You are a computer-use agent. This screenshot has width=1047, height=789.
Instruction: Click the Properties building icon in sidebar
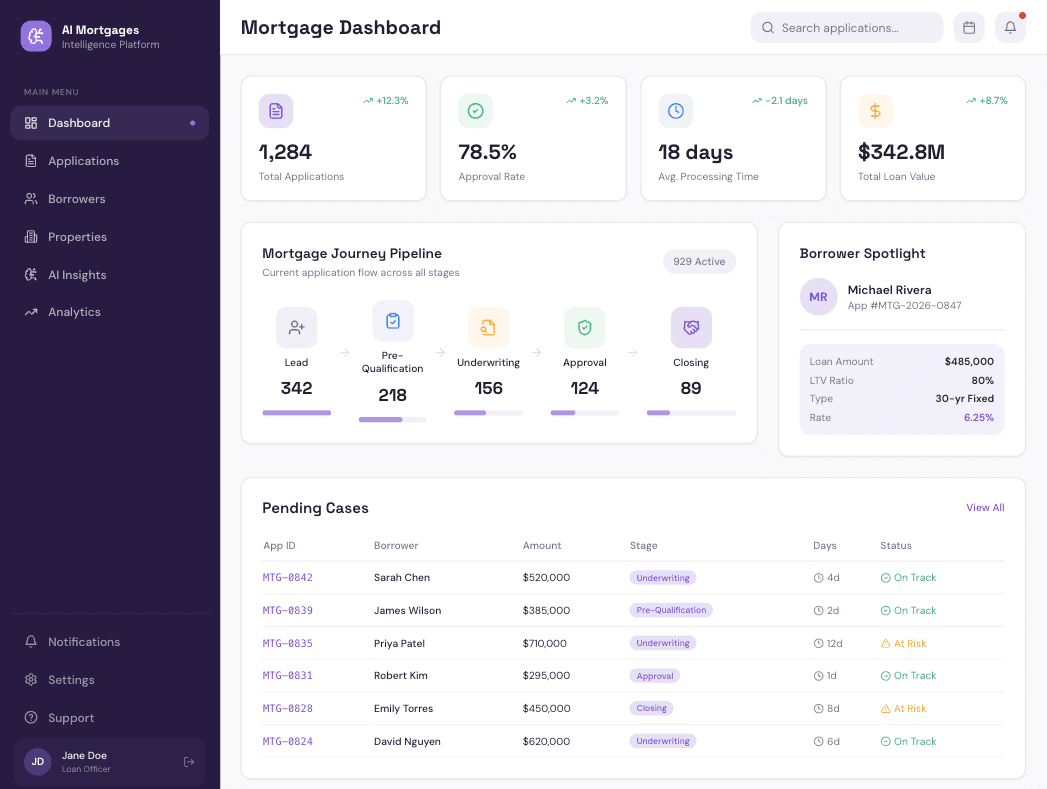pos(31,237)
